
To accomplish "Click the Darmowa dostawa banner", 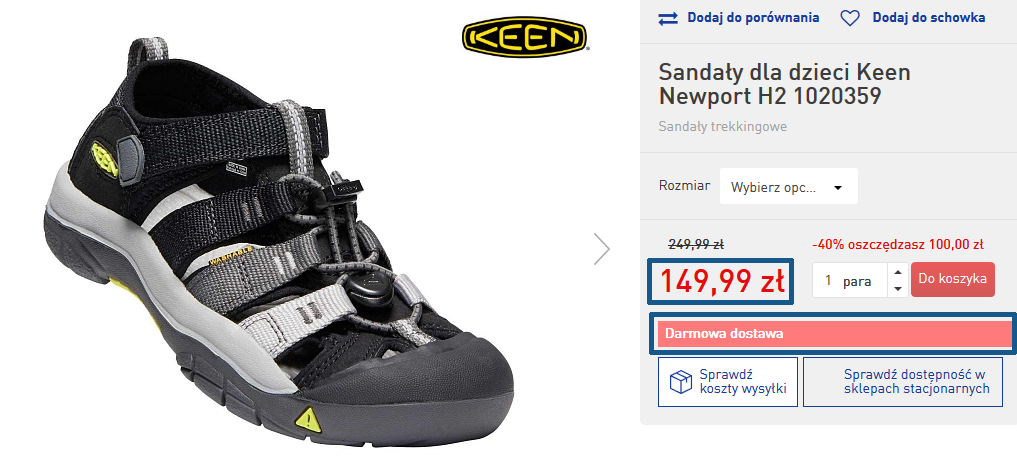I will tap(833, 333).
